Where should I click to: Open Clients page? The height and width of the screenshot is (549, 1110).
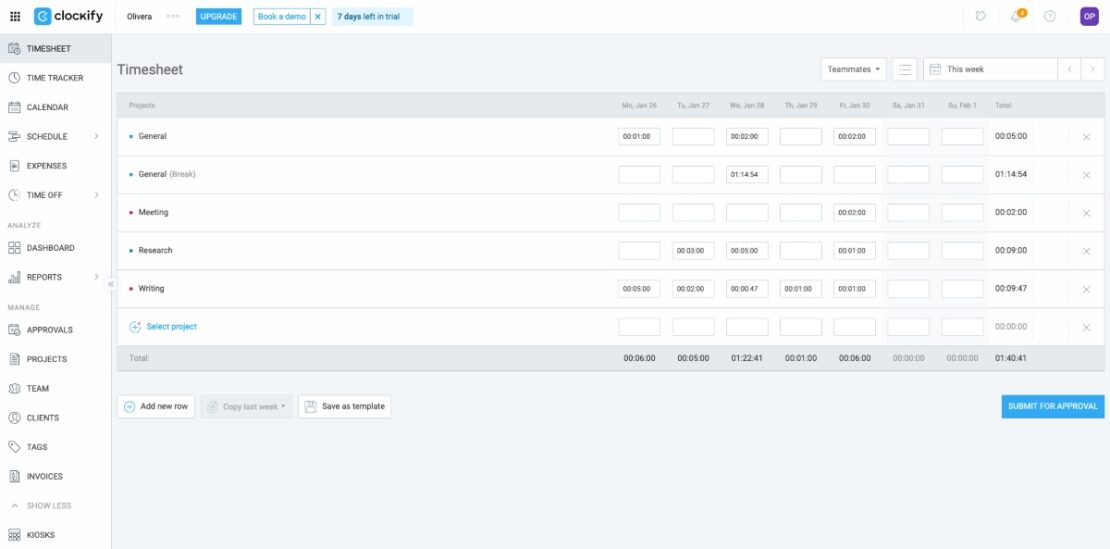coord(55,417)
